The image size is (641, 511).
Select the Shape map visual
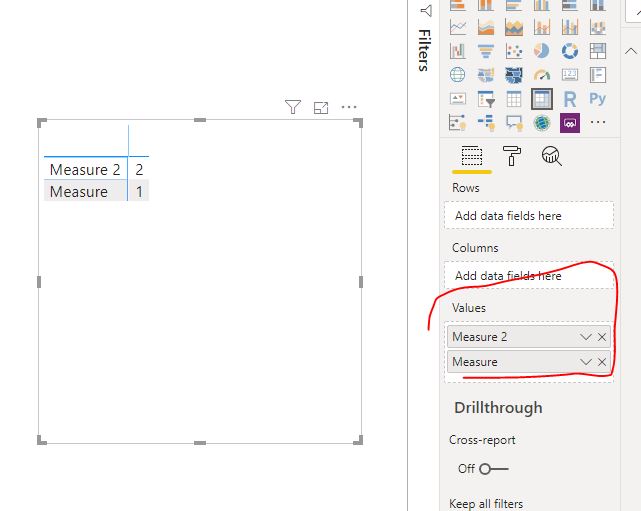[514, 75]
